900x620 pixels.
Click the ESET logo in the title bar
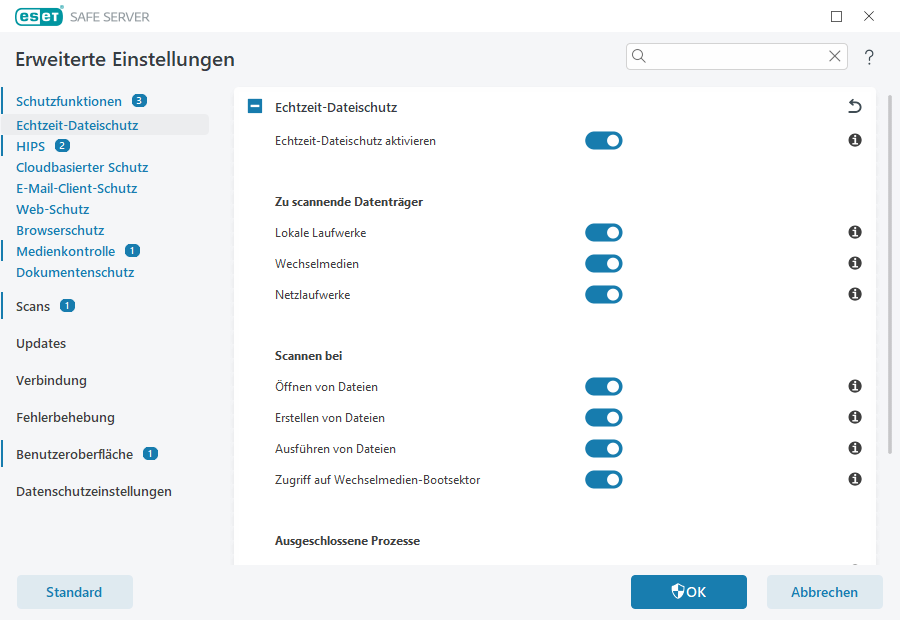tap(39, 16)
